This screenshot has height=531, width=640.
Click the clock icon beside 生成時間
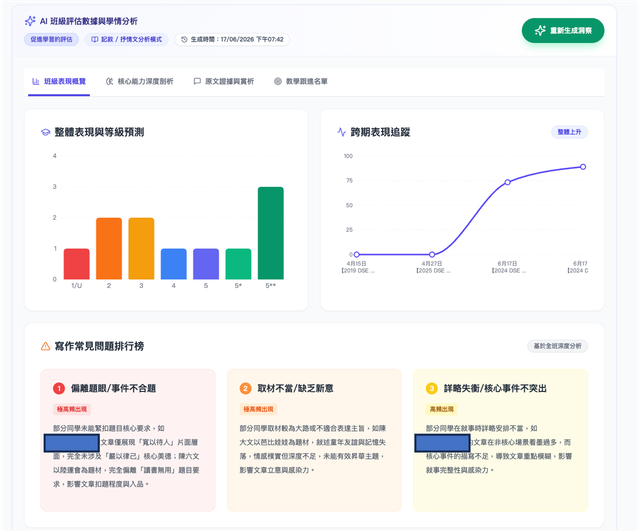(184, 40)
